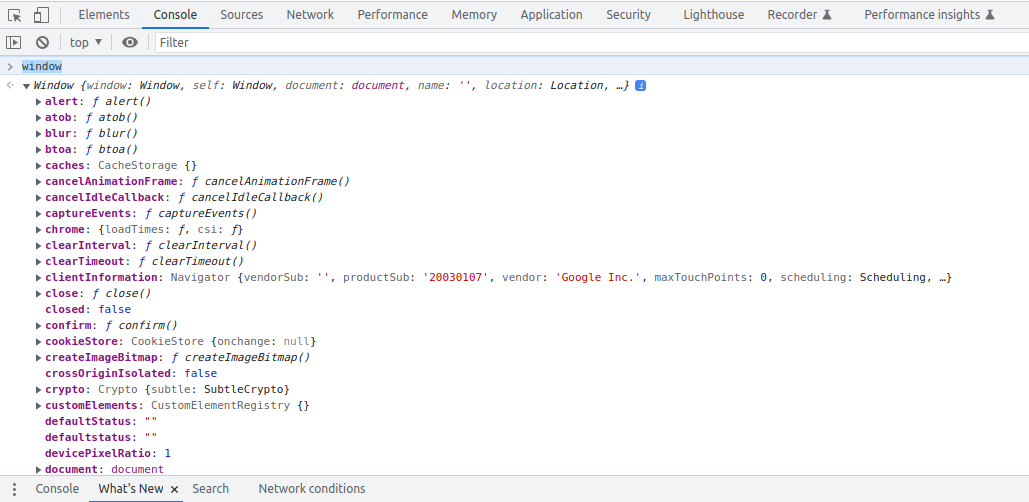Open the Performance insights tab
The width and height of the screenshot is (1029, 502).
point(929,14)
